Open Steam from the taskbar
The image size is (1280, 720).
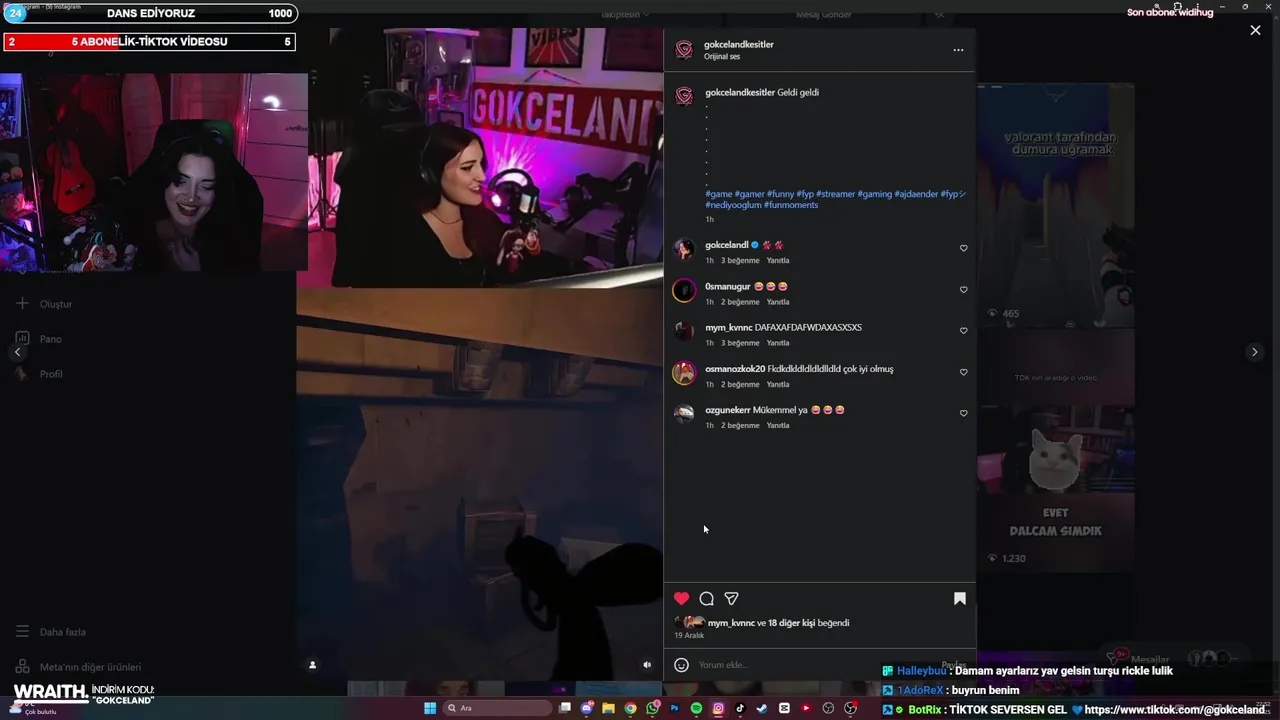[x=762, y=708]
